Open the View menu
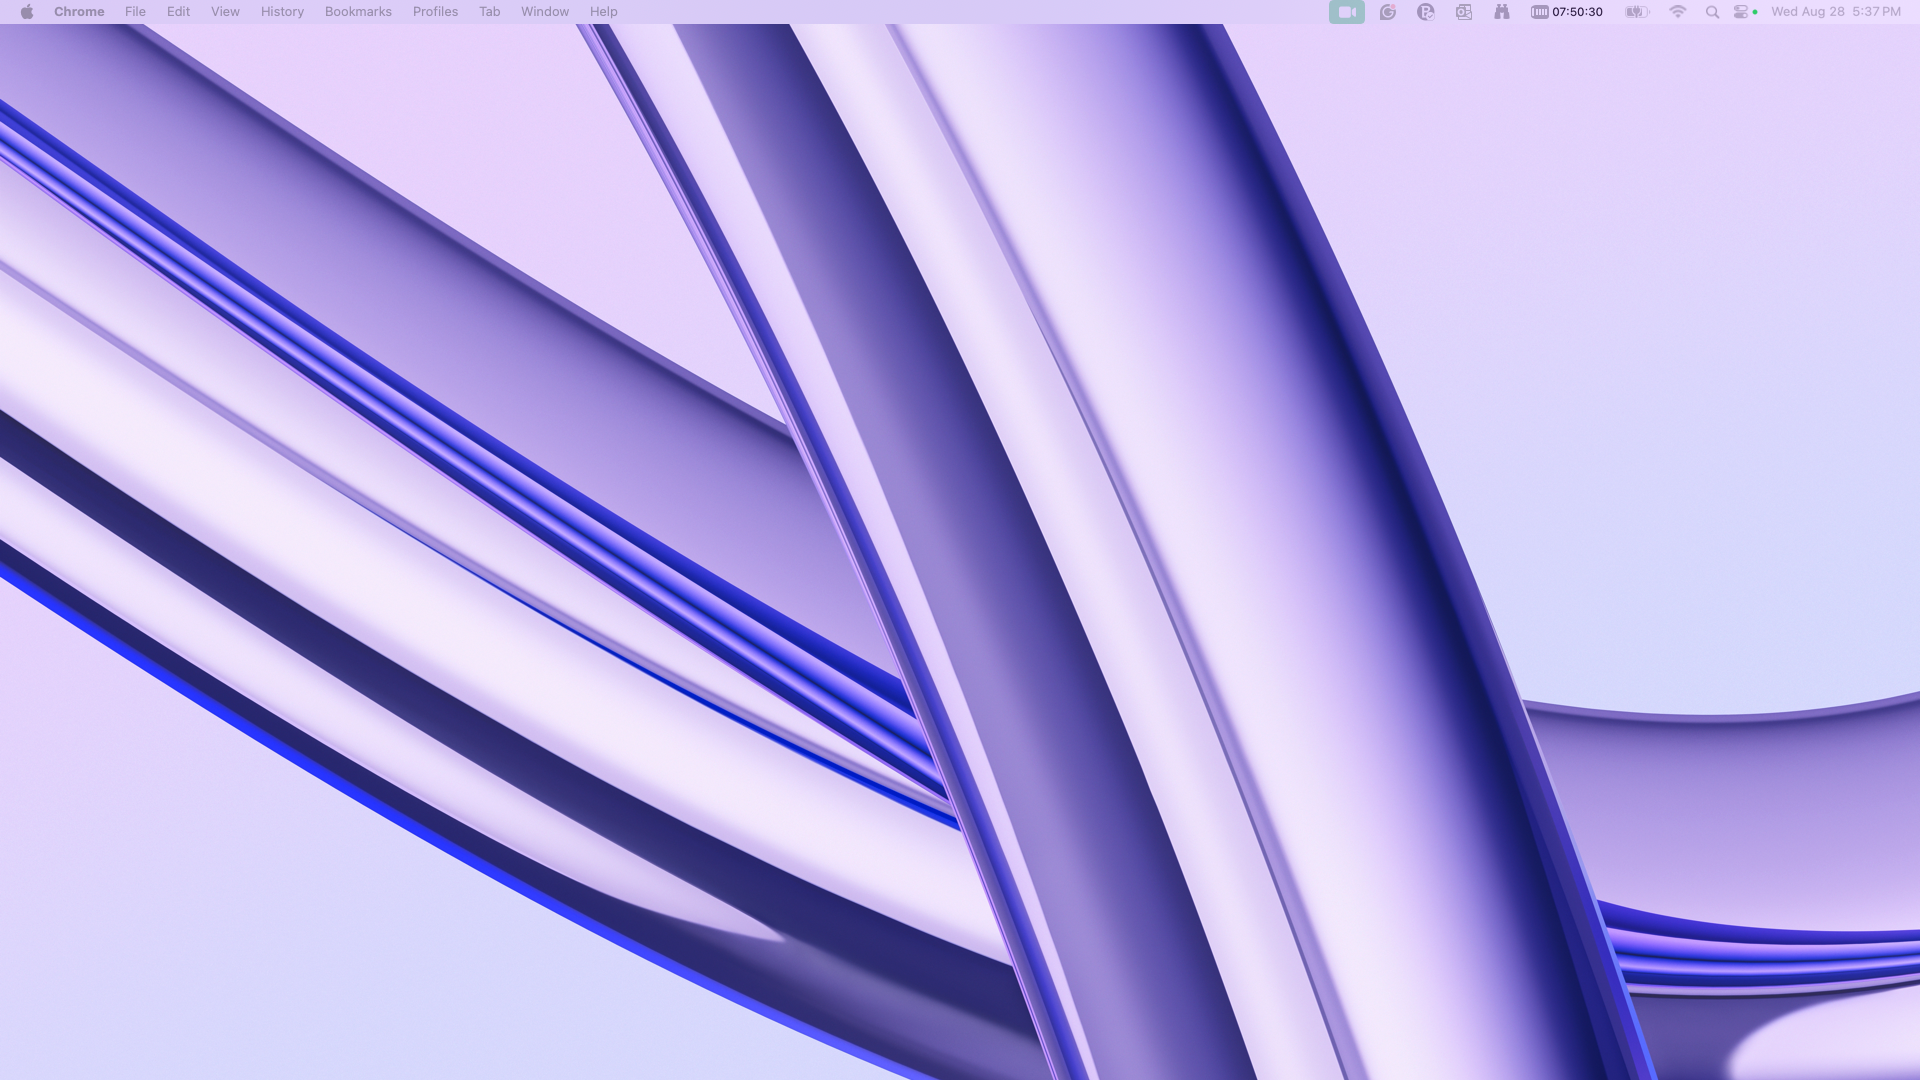 pos(225,12)
